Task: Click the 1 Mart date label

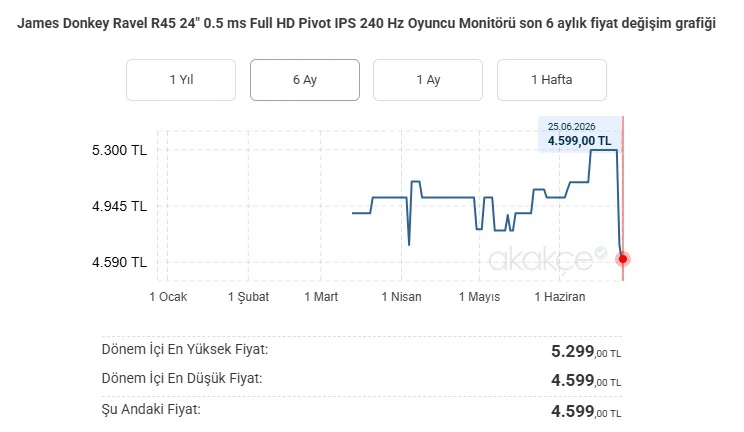Action: coord(321,297)
